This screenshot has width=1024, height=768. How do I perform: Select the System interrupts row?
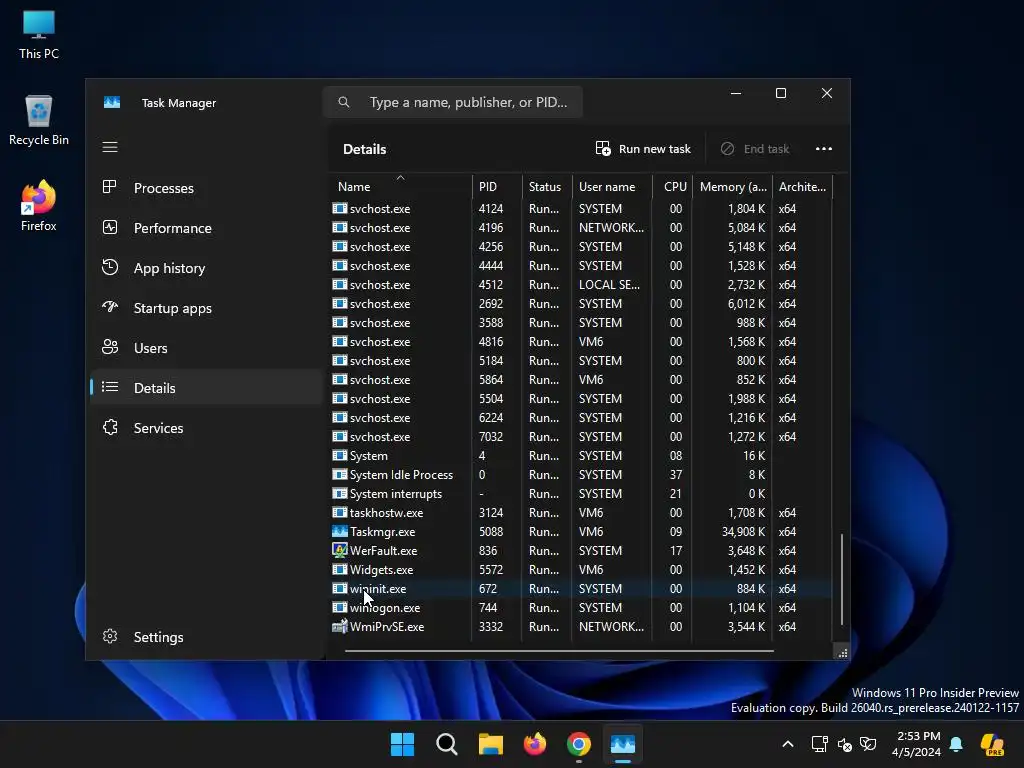click(x=581, y=494)
